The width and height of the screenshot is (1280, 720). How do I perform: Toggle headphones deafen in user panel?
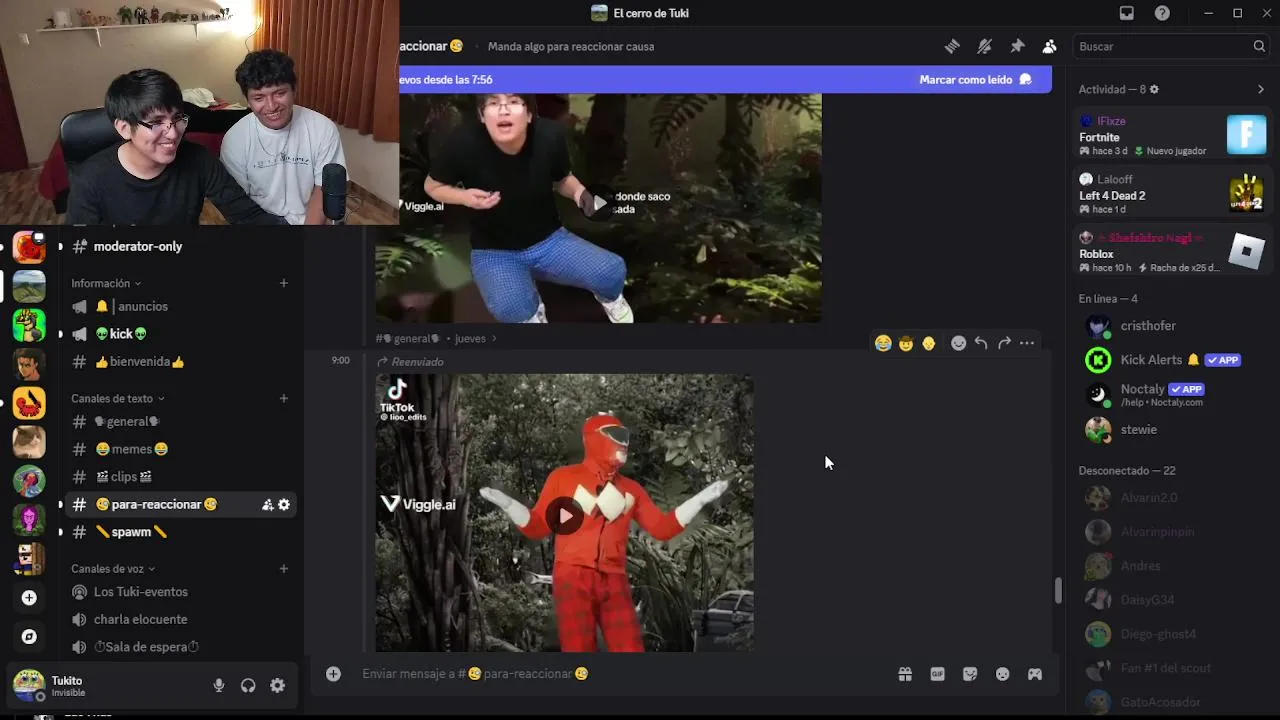[x=248, y=685]
